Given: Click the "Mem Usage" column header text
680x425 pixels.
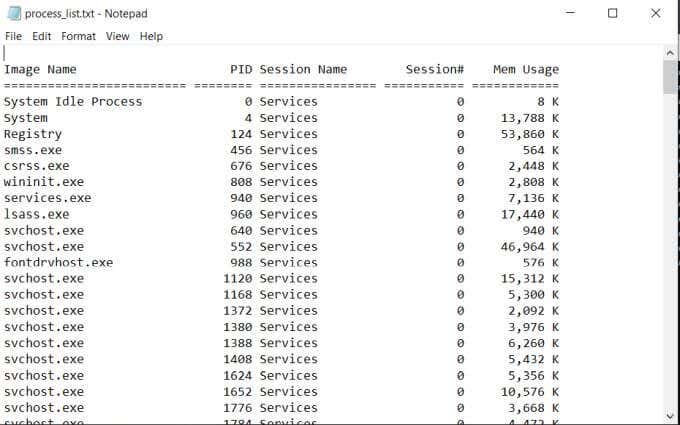Looking at the screenshot, I should click(x=526, y=70).
